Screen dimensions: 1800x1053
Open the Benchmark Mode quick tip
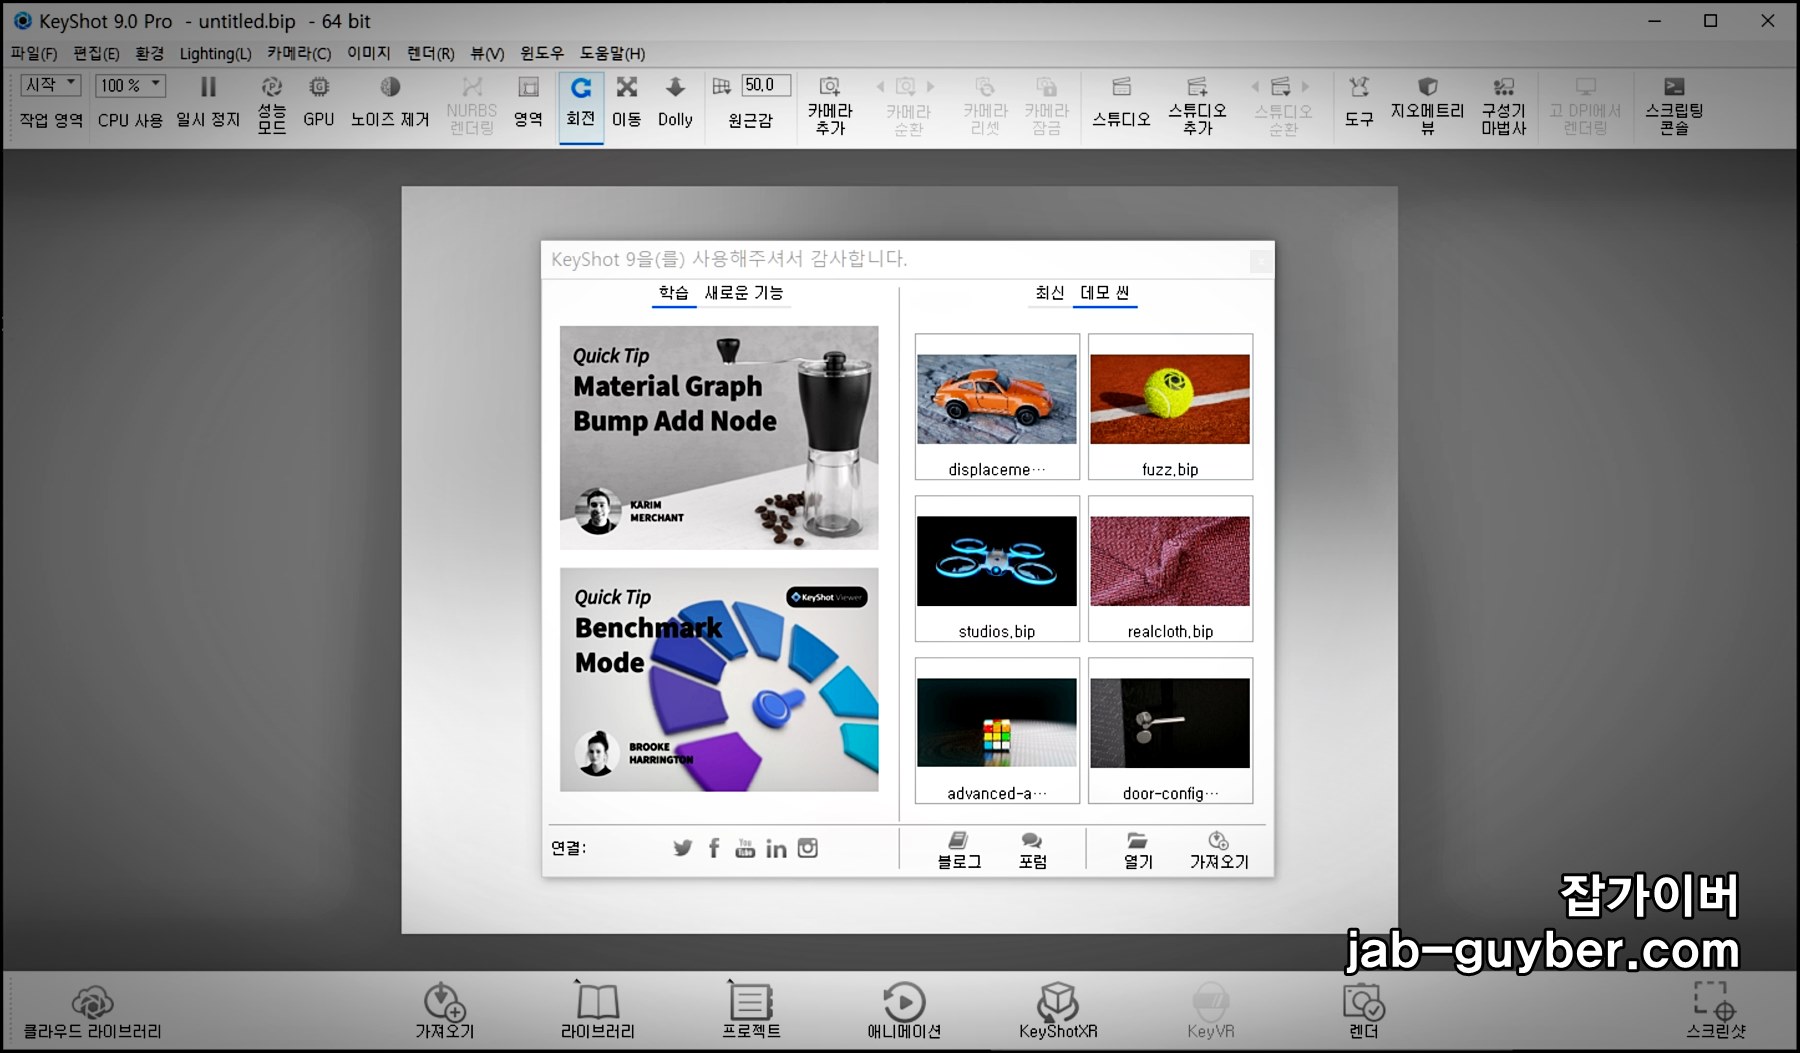coord(719,680)
